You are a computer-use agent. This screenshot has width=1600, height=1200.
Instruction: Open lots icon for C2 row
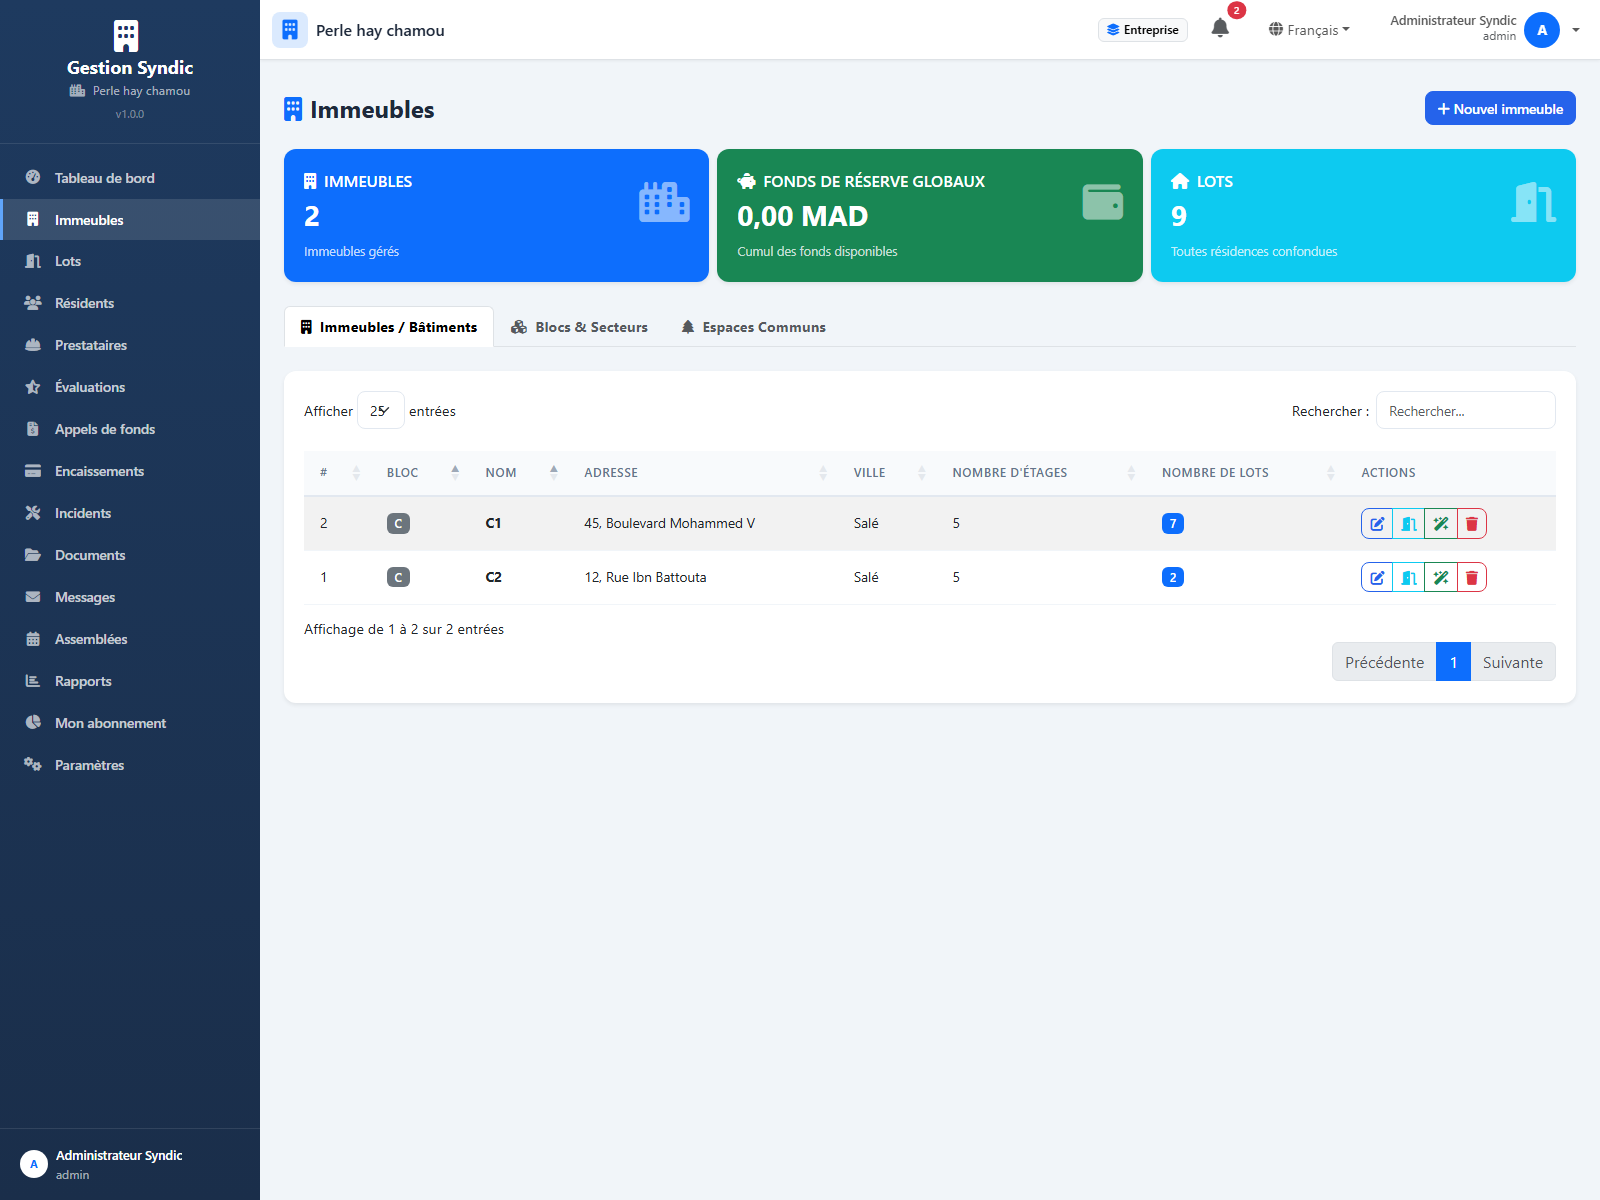click(x=1409, y=577)
